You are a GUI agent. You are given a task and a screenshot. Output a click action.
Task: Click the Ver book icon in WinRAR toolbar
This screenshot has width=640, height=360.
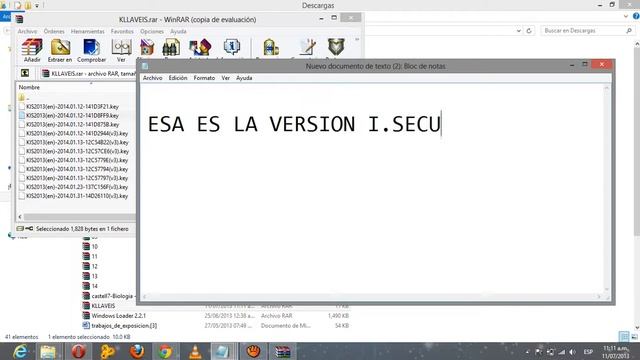click(121, 50)
